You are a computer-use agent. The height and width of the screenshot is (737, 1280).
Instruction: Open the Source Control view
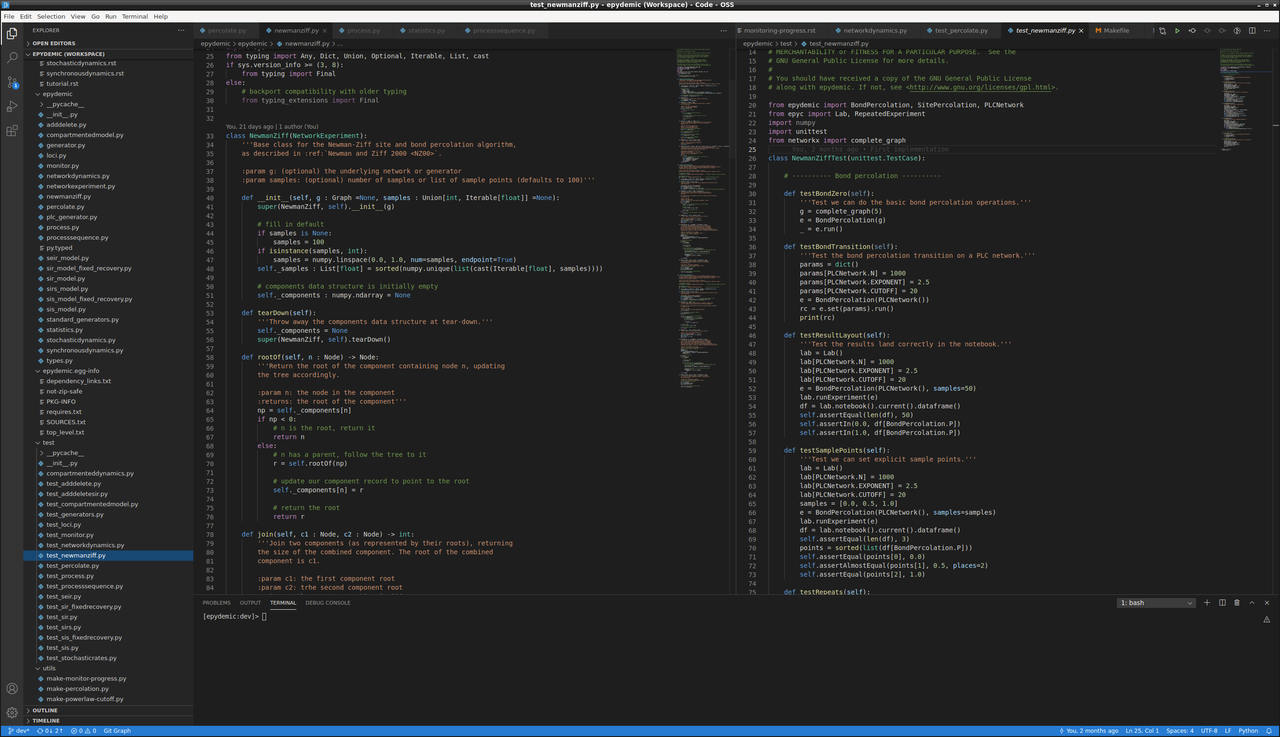[x=12, y=82]
